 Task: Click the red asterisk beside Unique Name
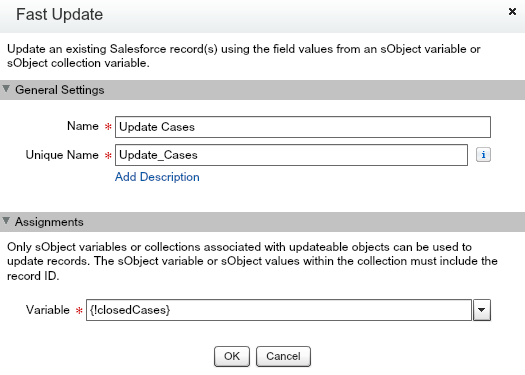[108, 155]
